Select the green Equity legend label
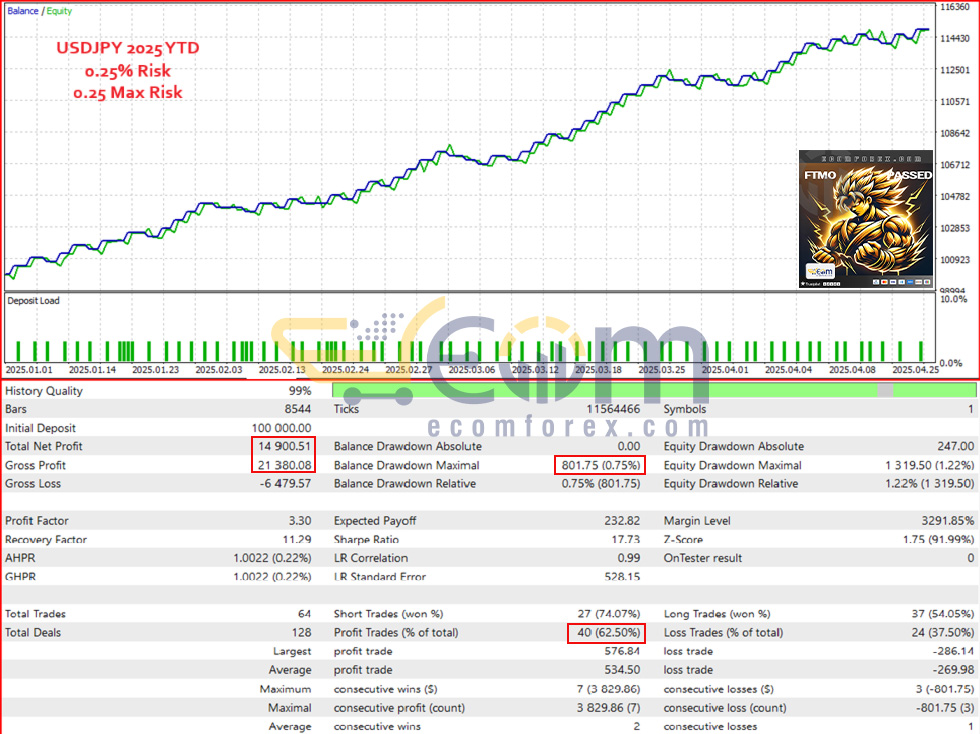The image size is (980, 734). pyautogui.click(x=59, y=11)
